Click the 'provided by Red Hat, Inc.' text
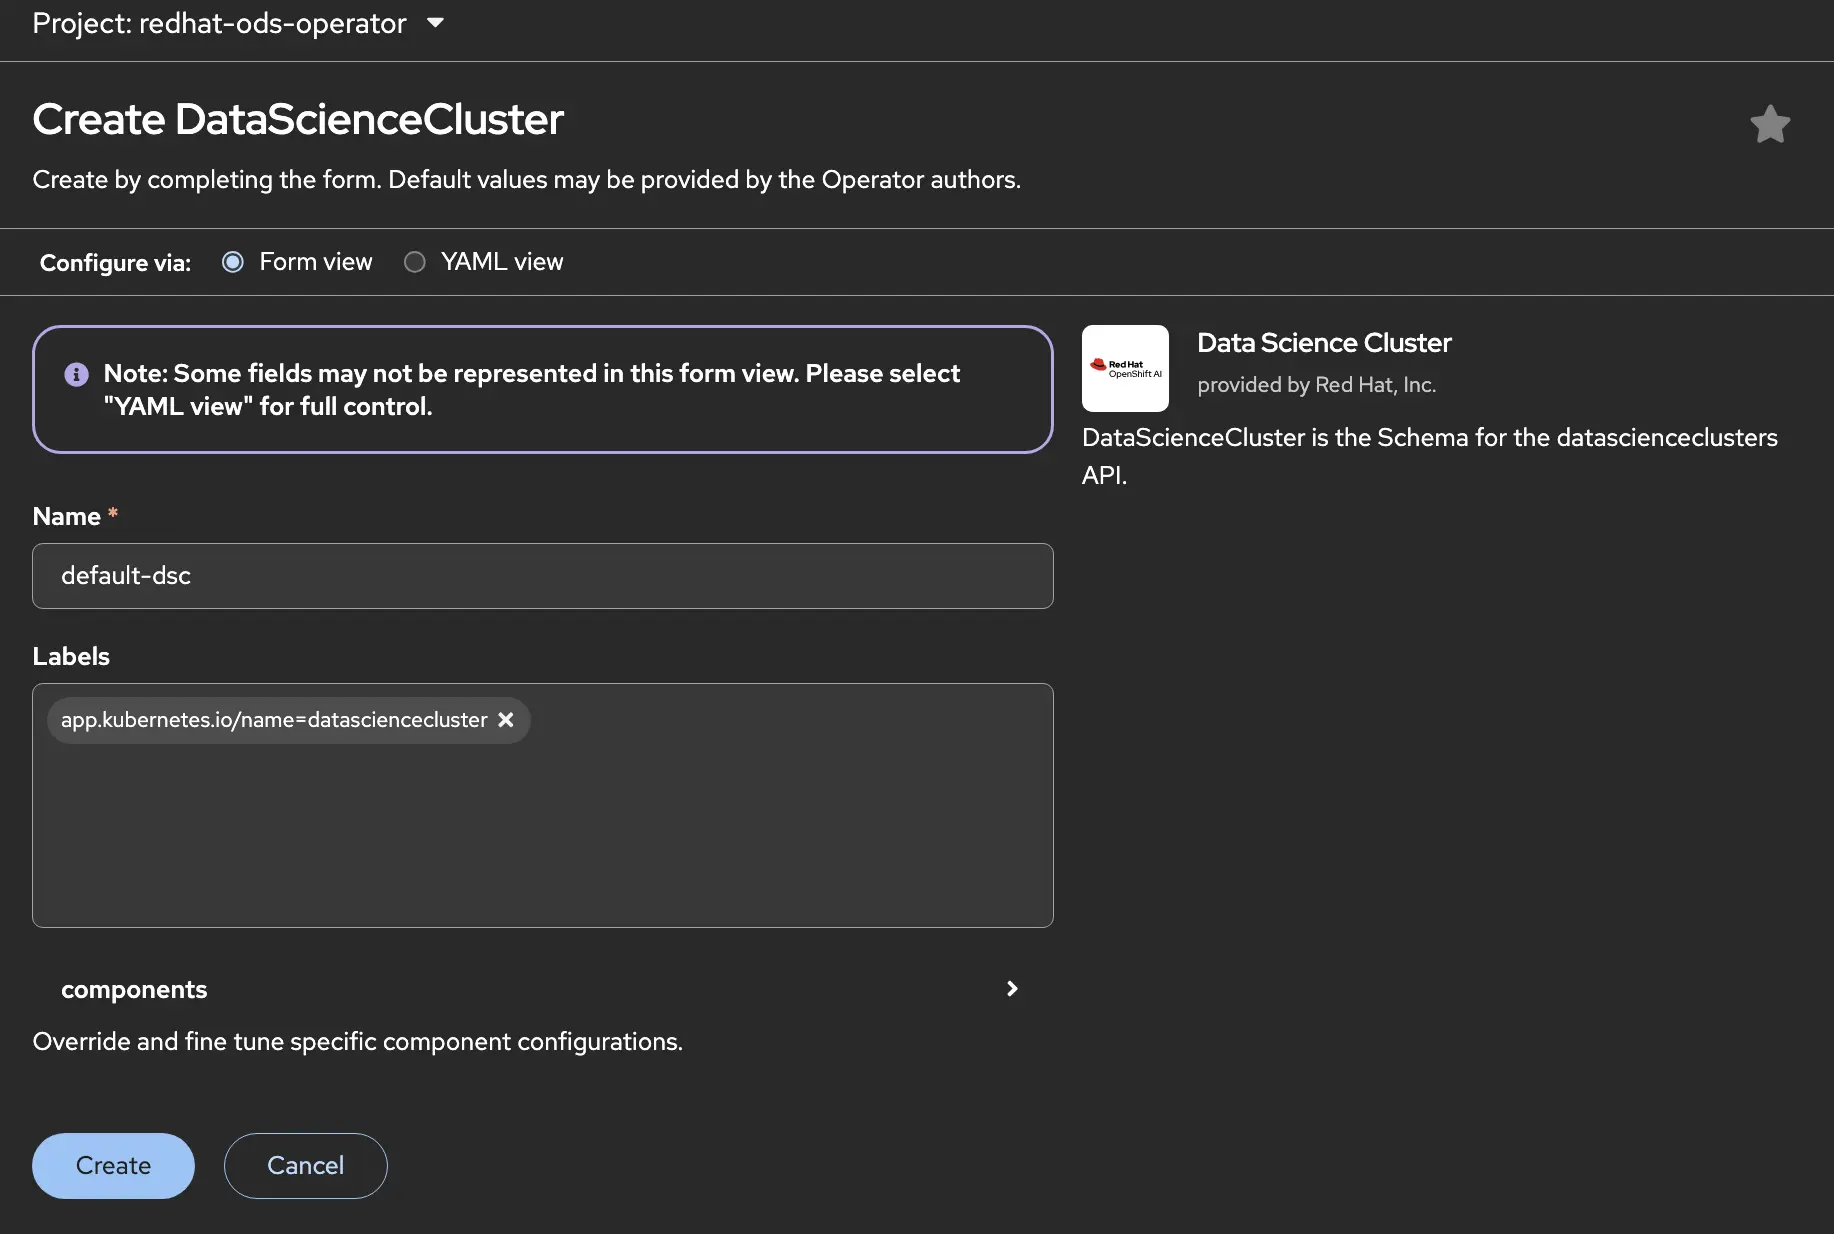This screenshot has width=1834, height=1234. coord(1317,385)
